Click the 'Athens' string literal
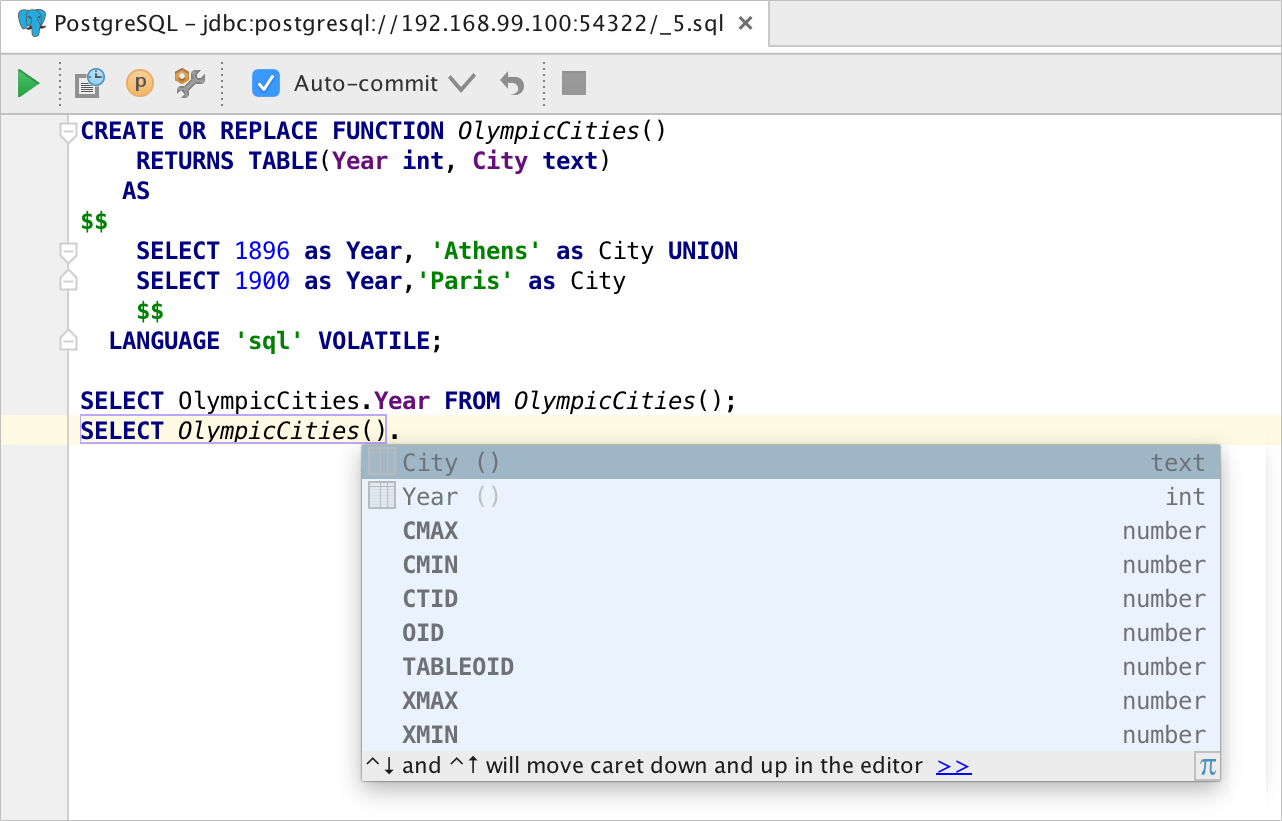 click(x=486, y=251)
